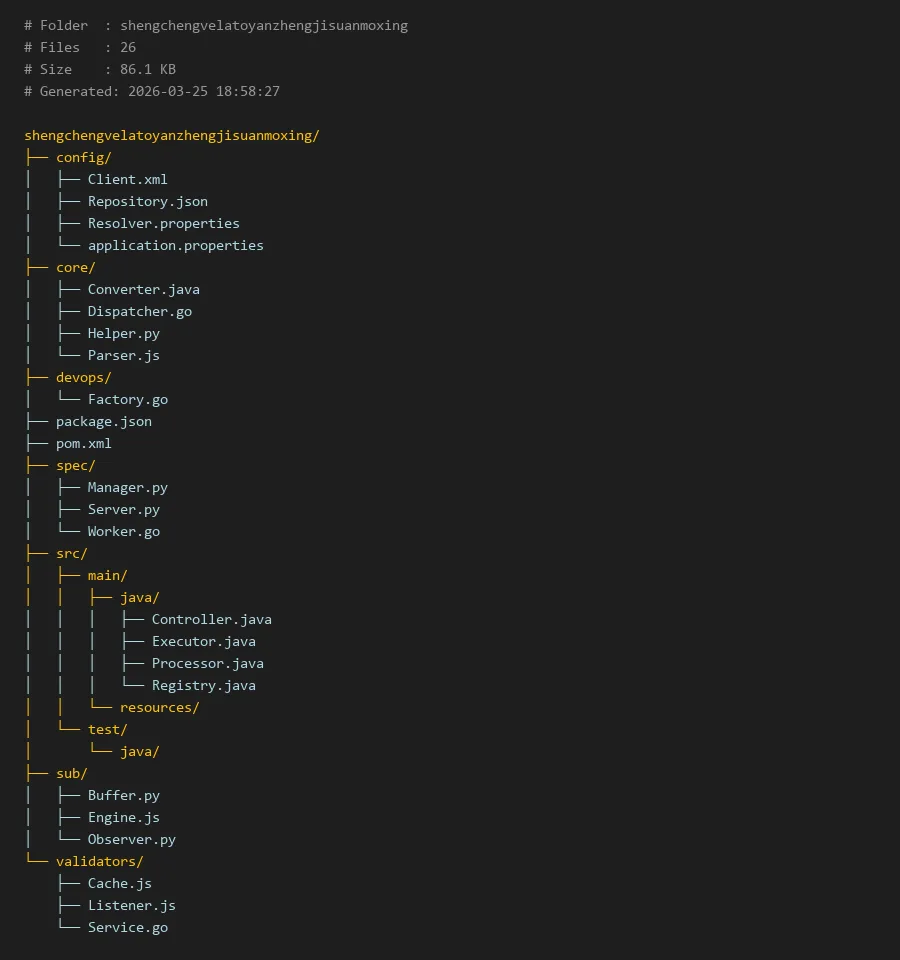900x960 pixels.
Task: Open Factory.go under devops
Action: [127, 399]
